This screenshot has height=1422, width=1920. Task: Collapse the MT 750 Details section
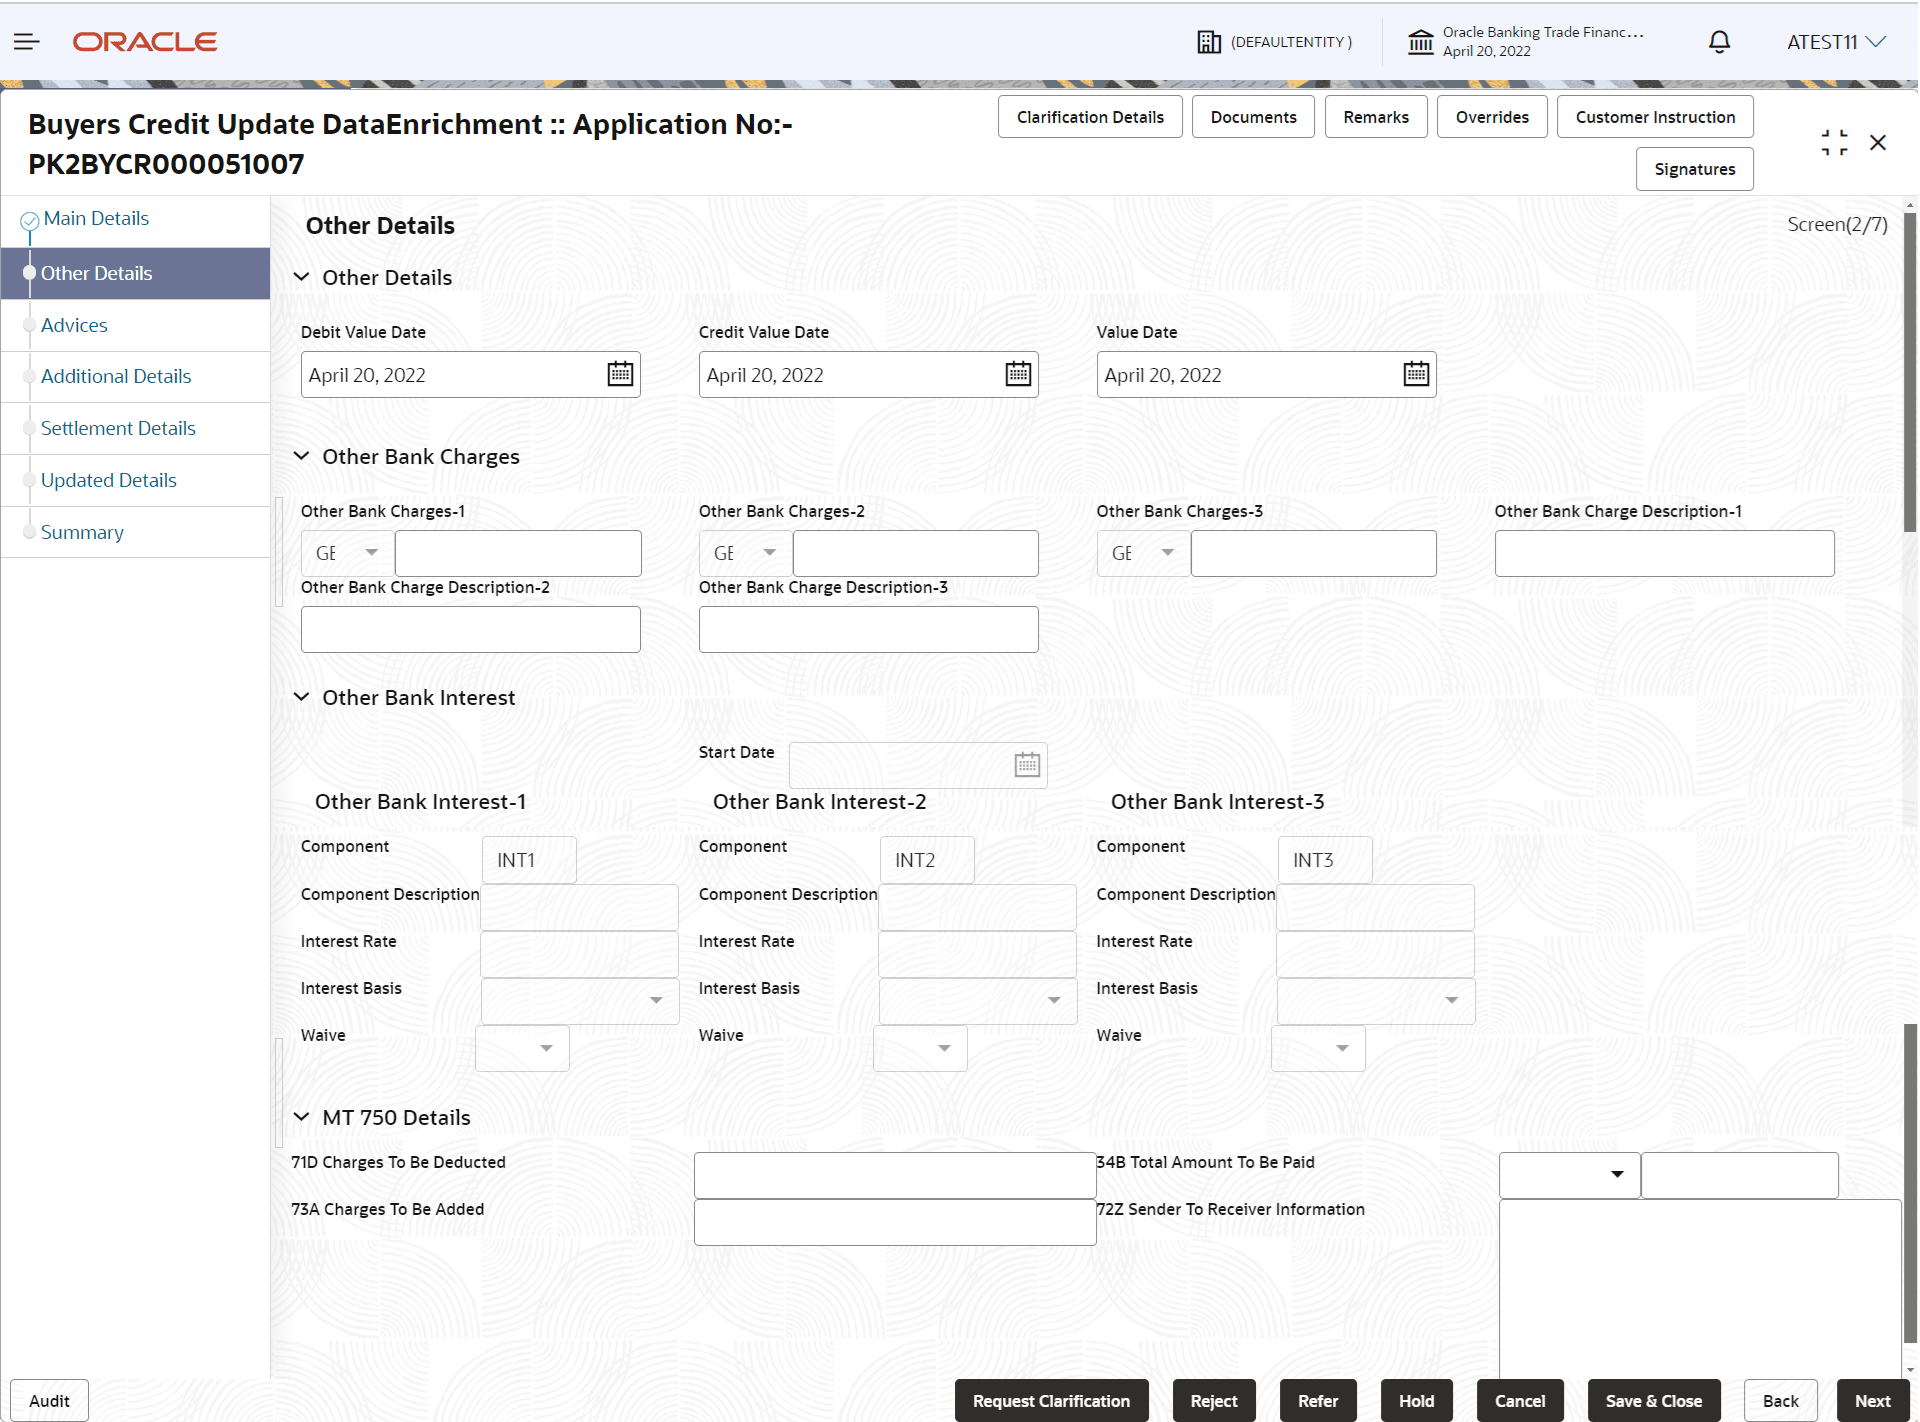pyautogui.click(x=301, y=1117)
